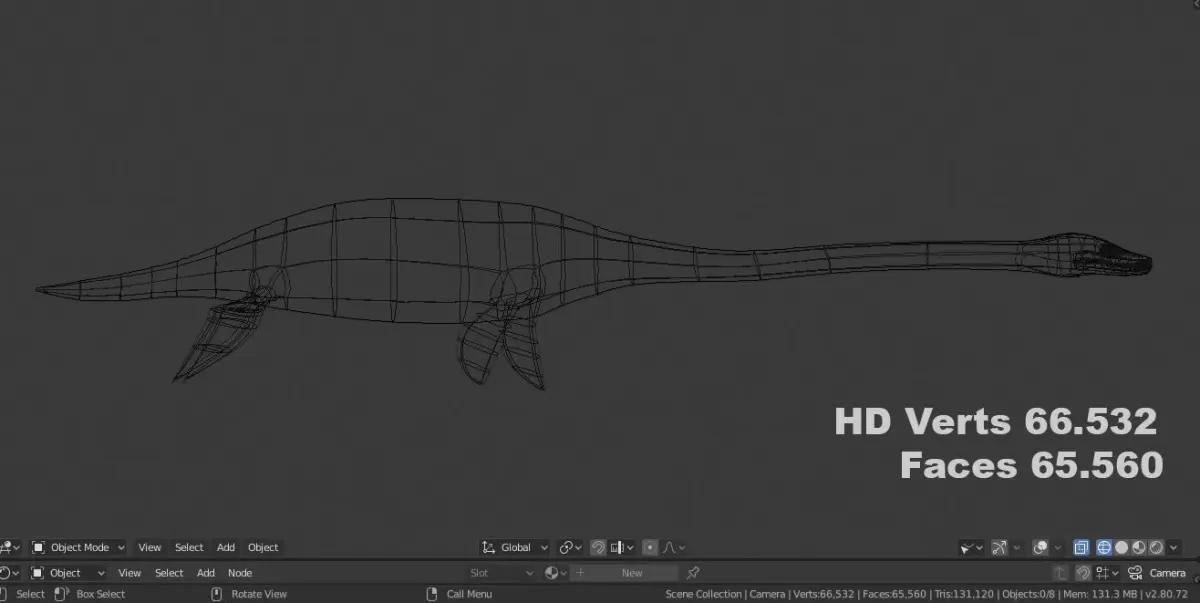Switch to Rendered viewport shading

tap(1156, 547)
